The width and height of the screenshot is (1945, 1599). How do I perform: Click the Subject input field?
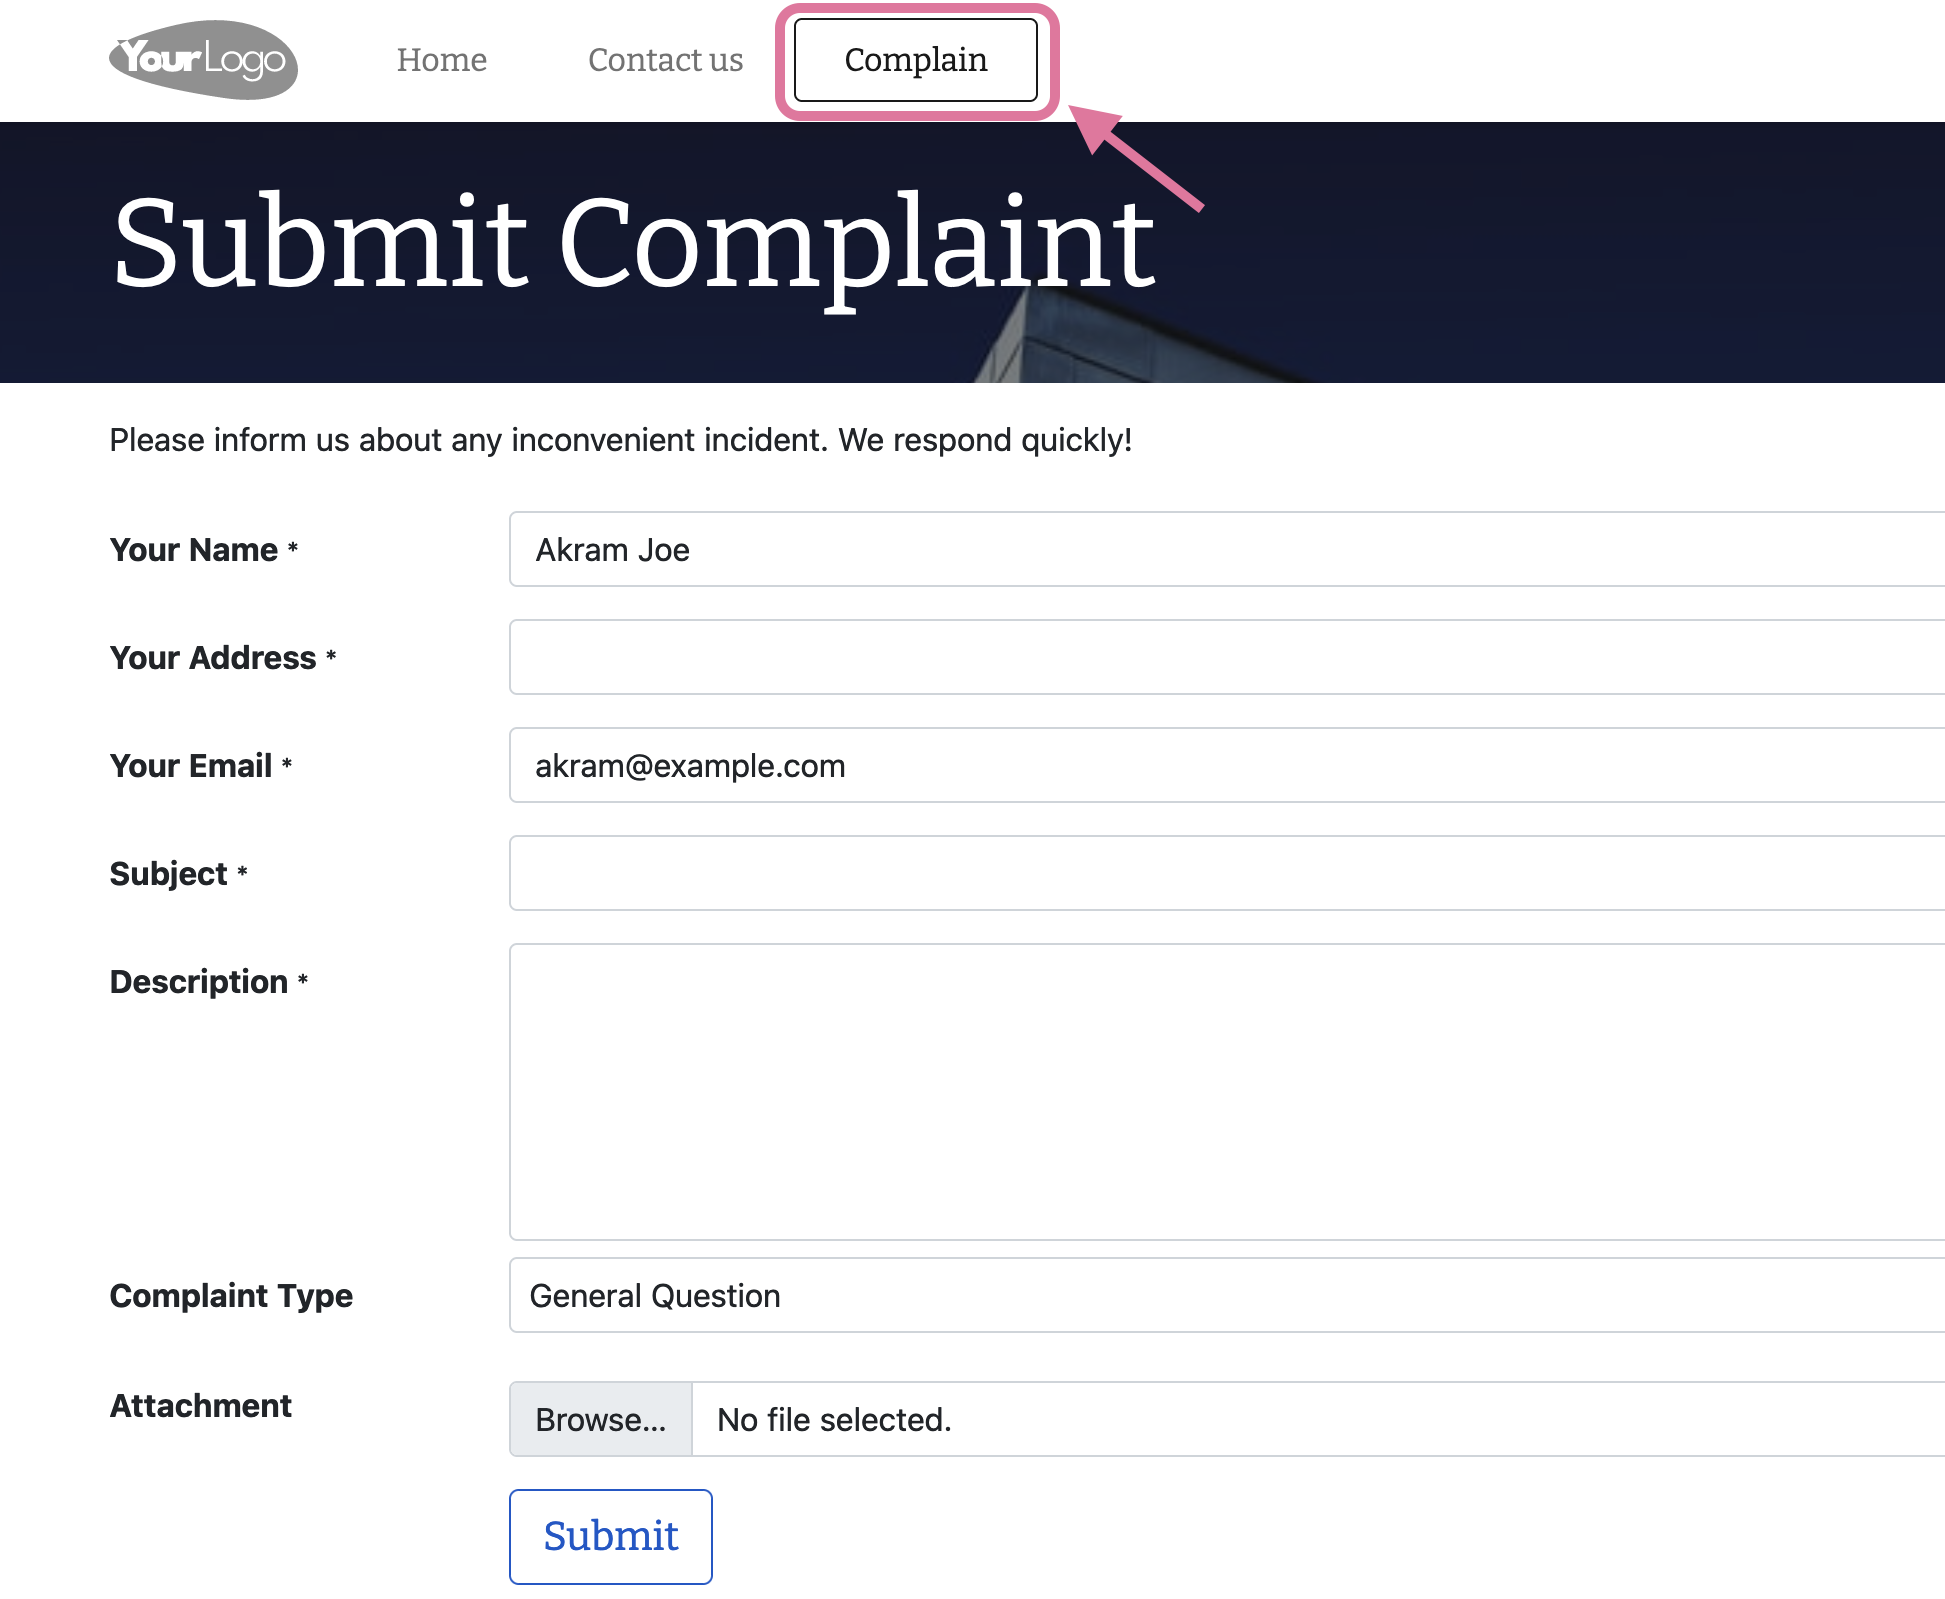[x=1227, y=873]
